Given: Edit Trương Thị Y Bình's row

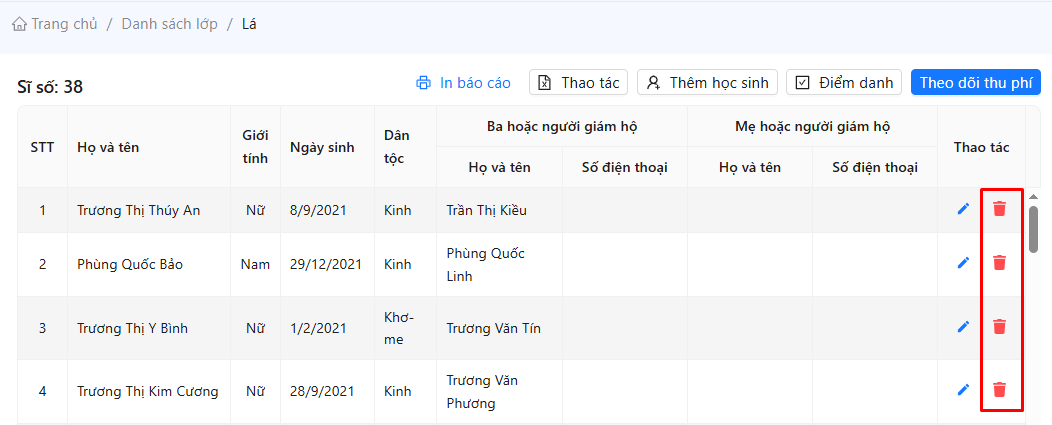Looking at the screenshot, I should (964, 327).
